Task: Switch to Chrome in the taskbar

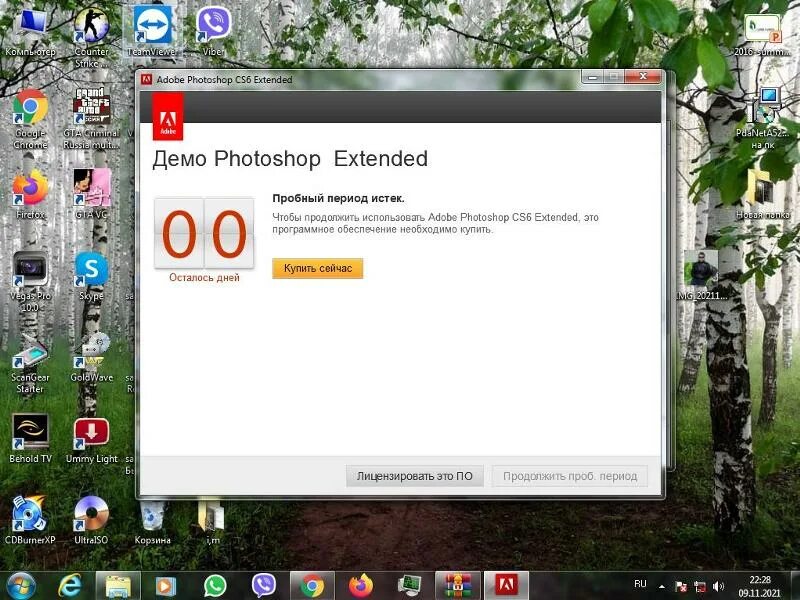Action: coord(312,586)
